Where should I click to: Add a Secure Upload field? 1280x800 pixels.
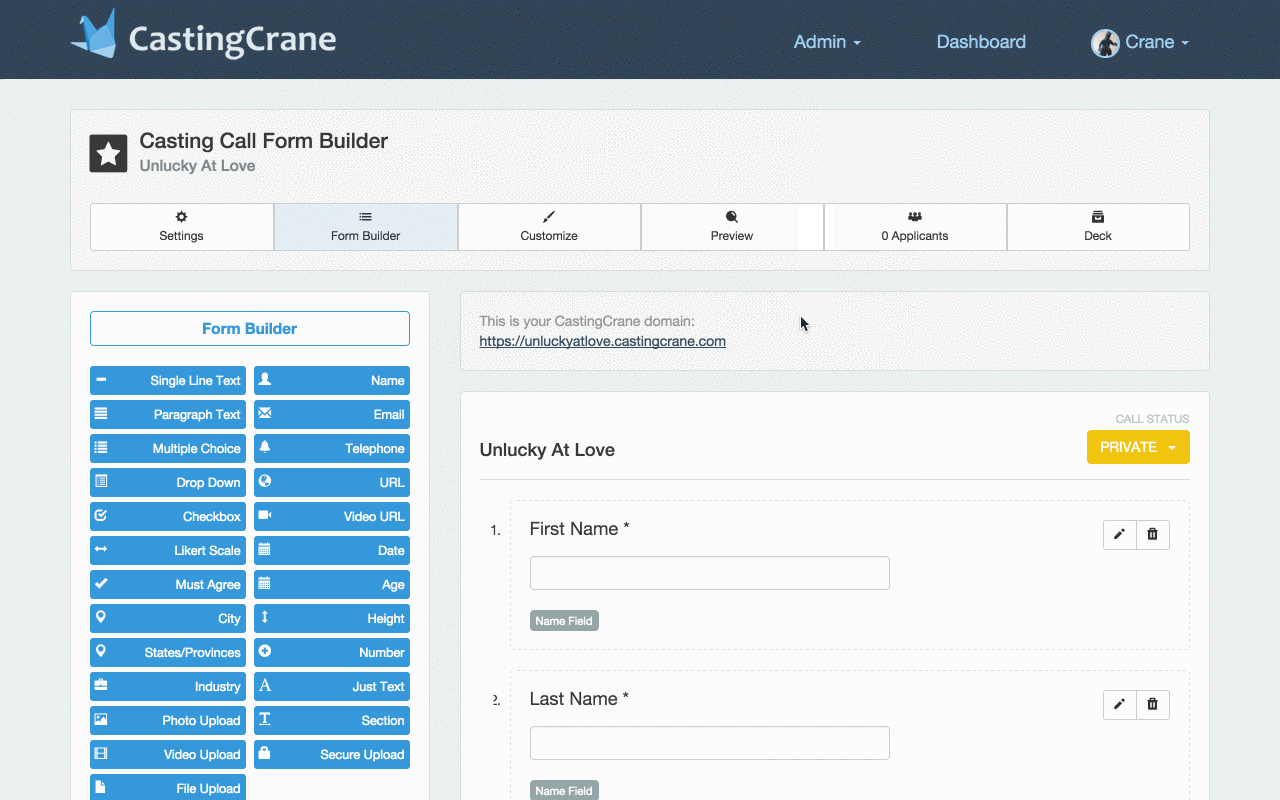[331, 754]
